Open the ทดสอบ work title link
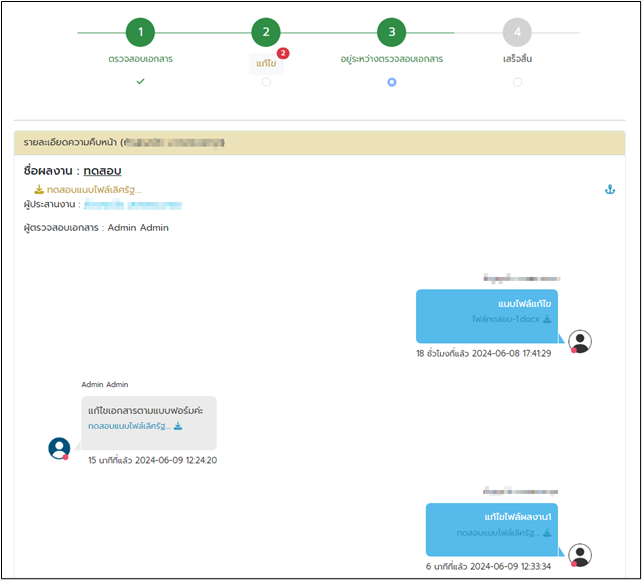 102,171
